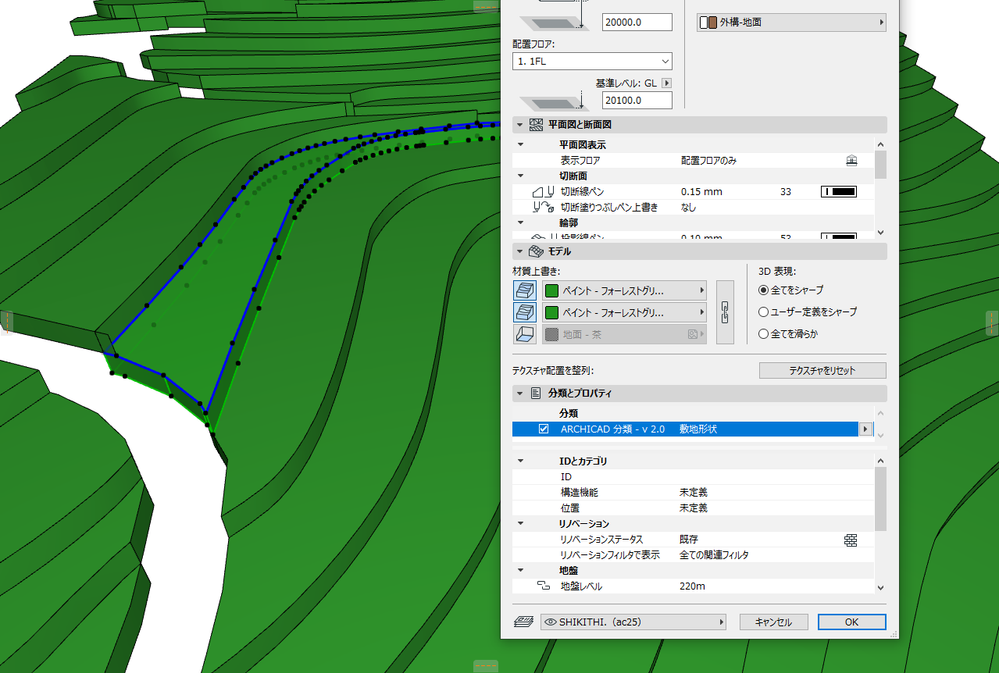Click the 切断線ペン row icon
This screenshot has width=999, height=673.
543,191
